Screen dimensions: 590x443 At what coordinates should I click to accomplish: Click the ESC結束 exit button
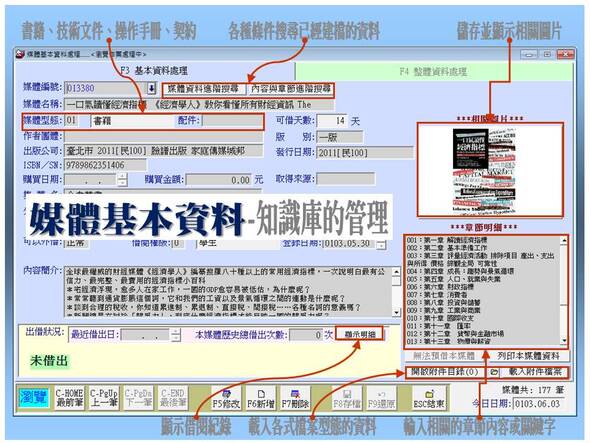coord(429,399)
